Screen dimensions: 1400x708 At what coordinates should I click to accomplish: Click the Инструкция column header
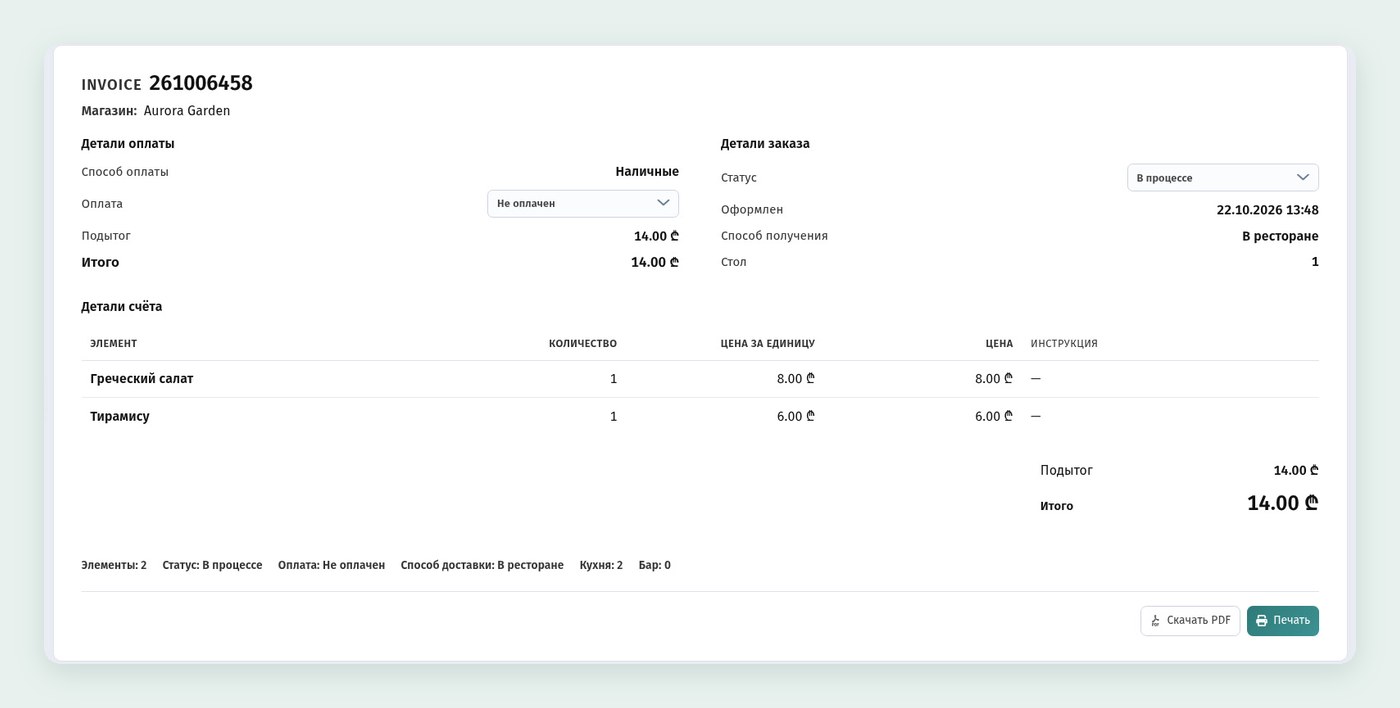(1064, 343)
